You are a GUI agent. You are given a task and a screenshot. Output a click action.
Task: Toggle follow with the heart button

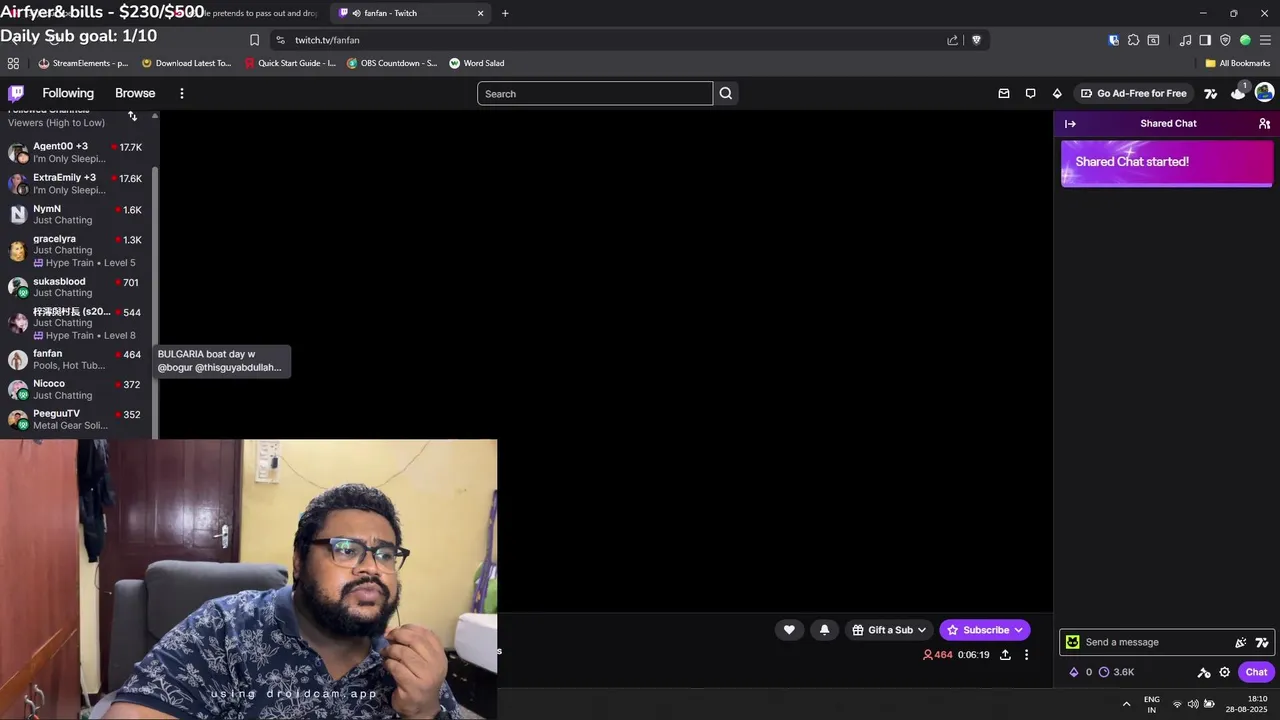[x=789, y=630]
